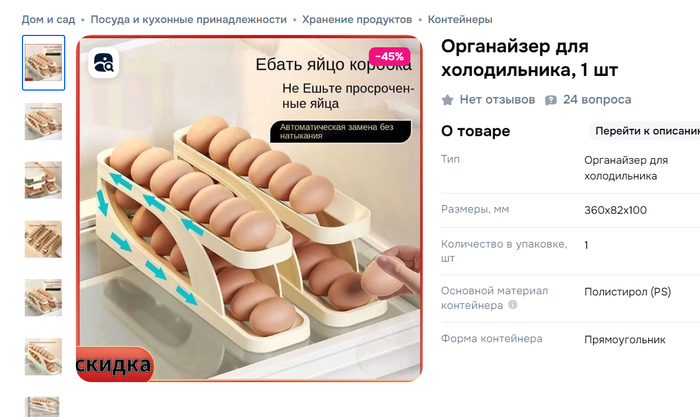Select the partially visible bottom thumbnail

(42, 407)
